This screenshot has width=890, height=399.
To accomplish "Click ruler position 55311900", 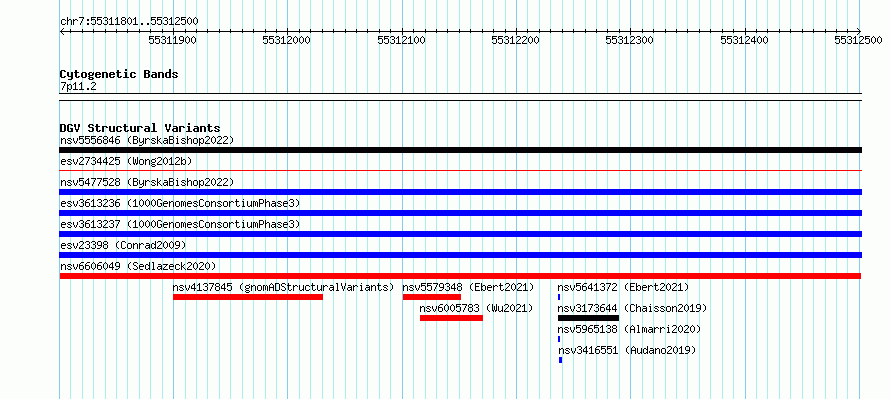I will pos(173,40).
